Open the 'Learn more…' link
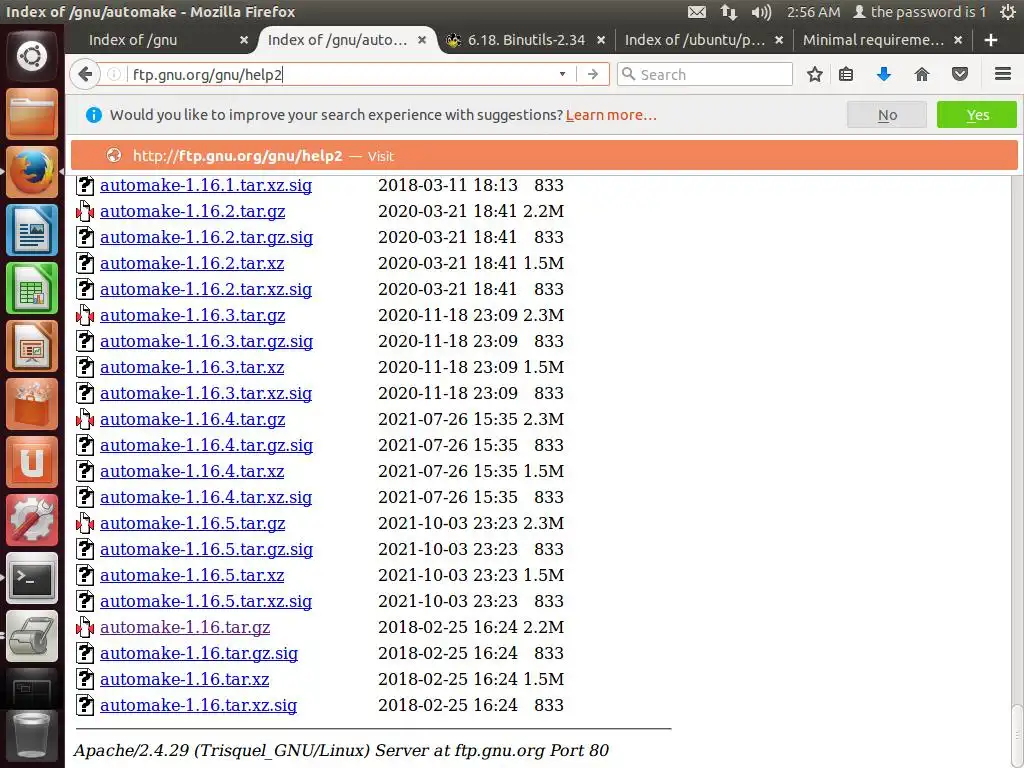Viewport: 1024px width, 768px height. tap(611, 115)
